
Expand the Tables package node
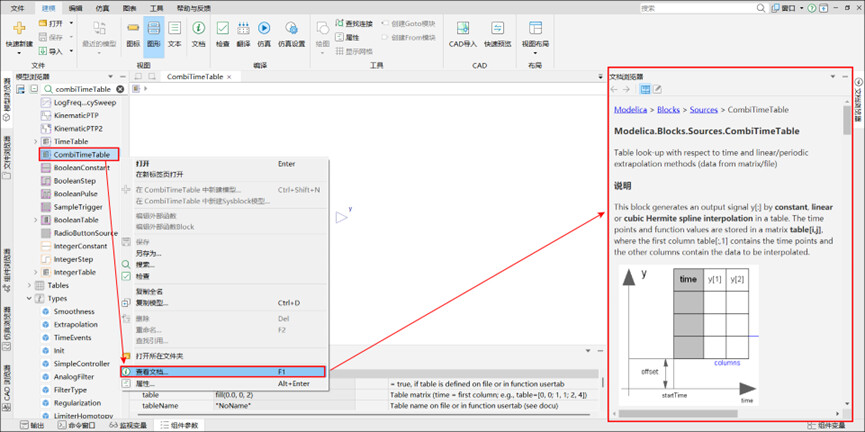pos(29,285)
